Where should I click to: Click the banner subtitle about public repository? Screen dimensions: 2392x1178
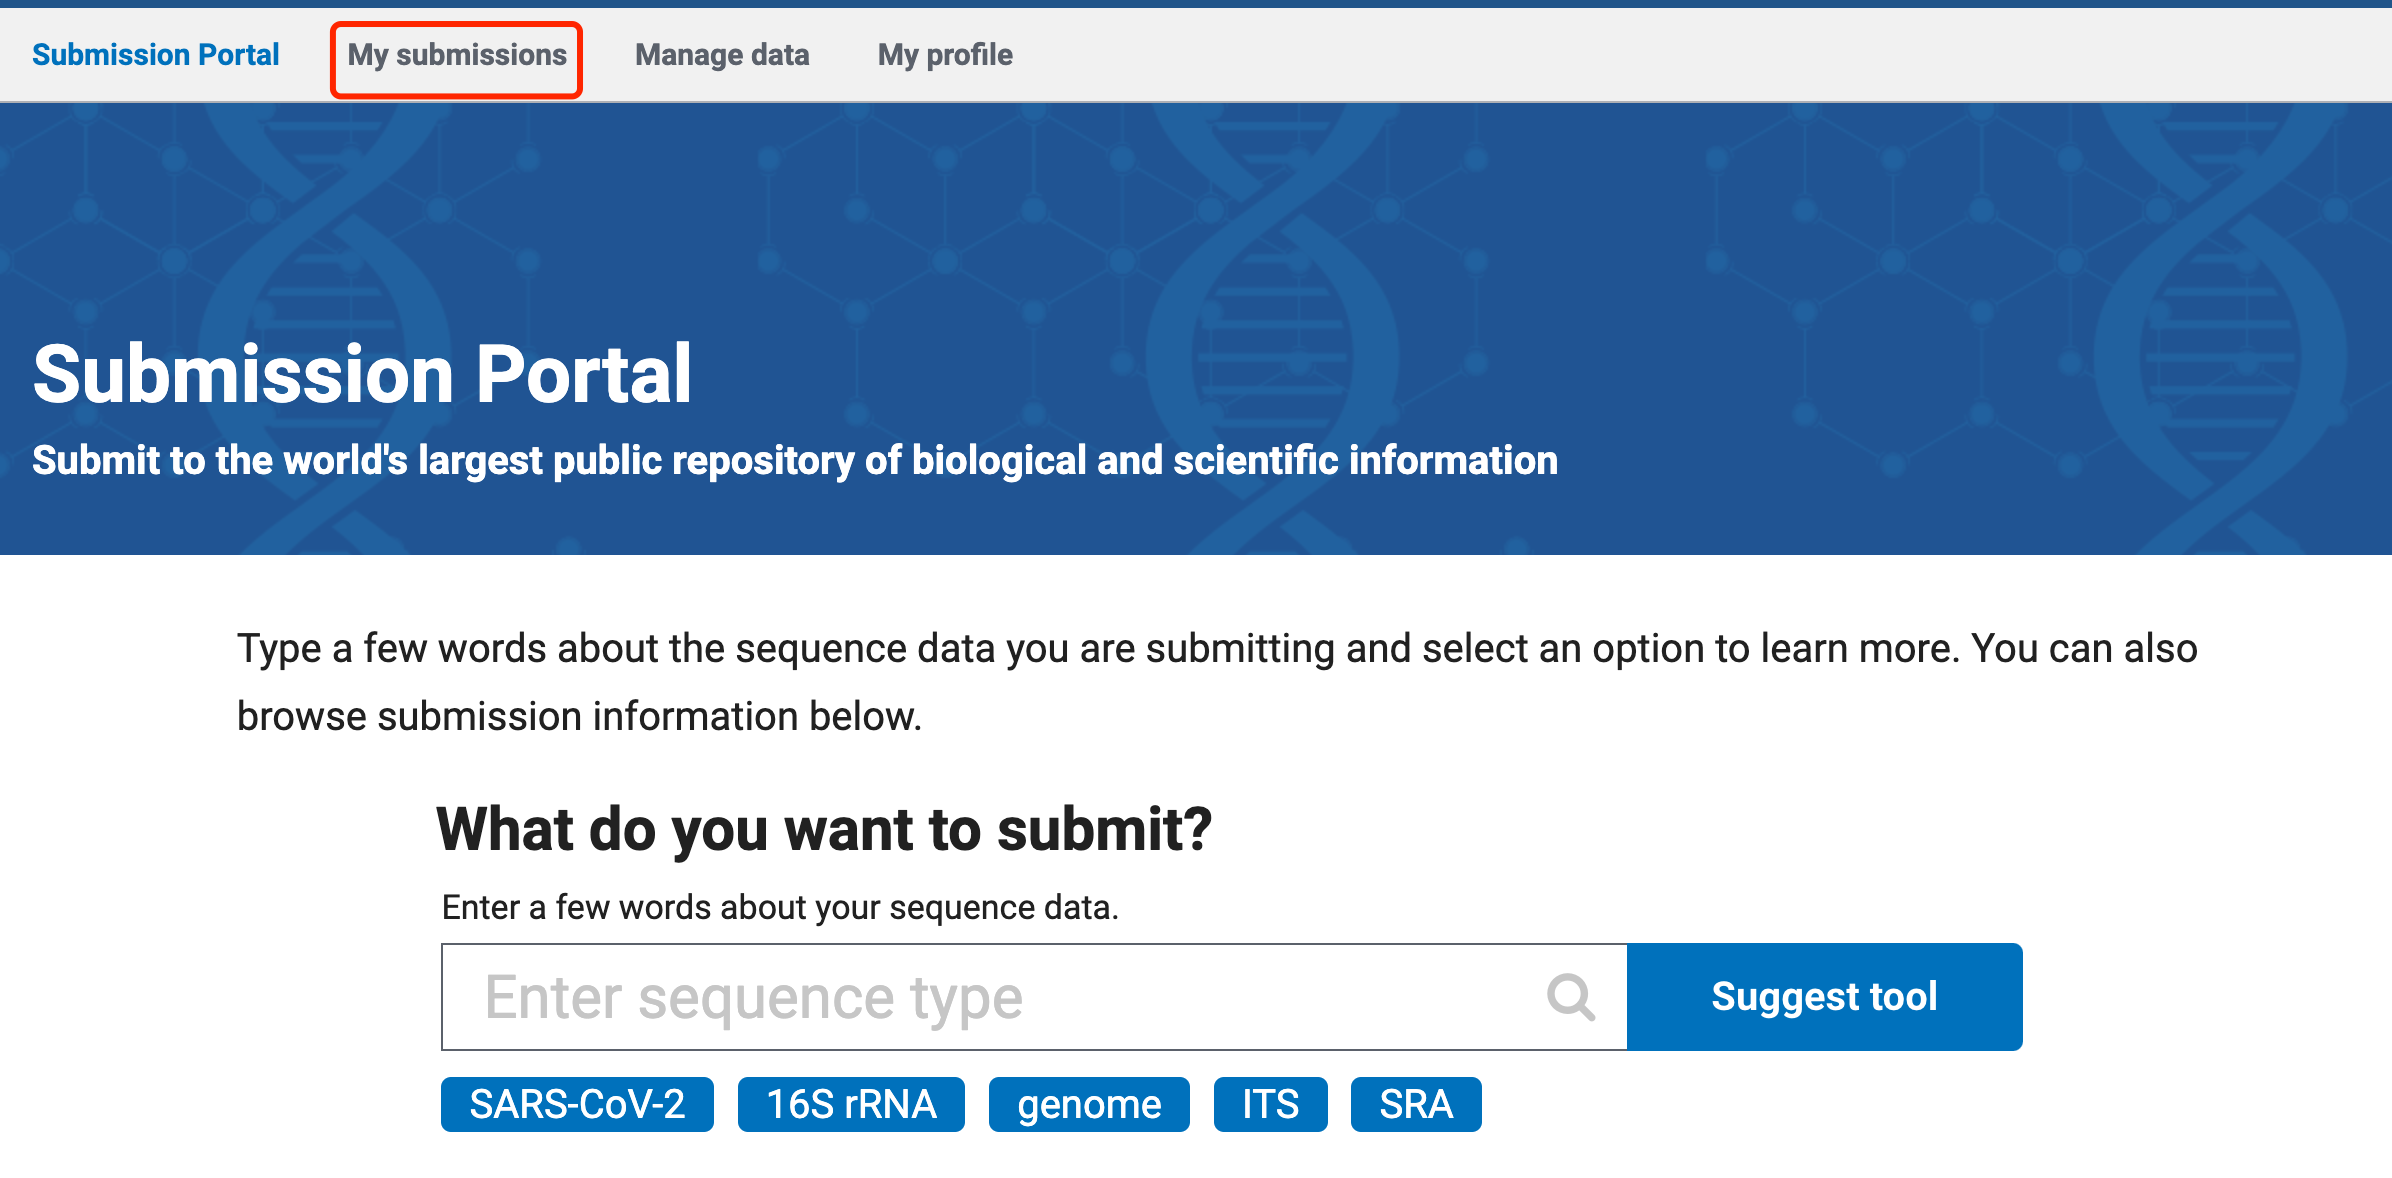point(795,460)
